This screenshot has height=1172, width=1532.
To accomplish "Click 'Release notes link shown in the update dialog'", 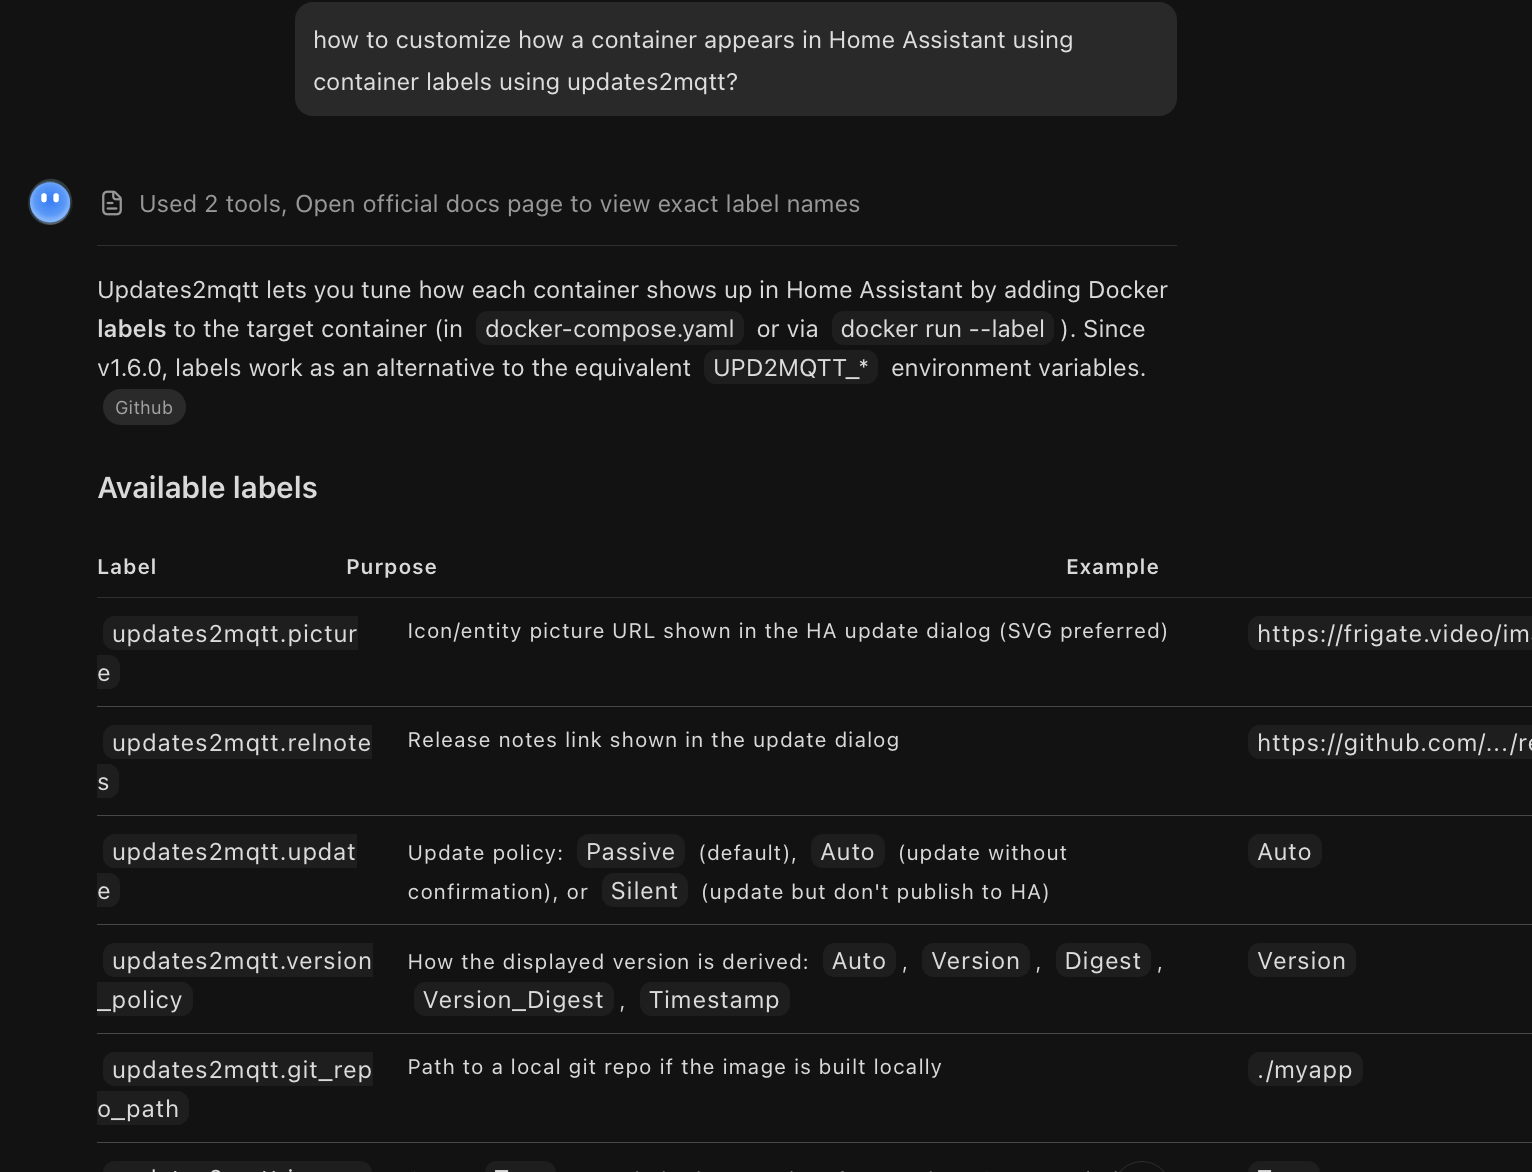I will pos(653,740).
